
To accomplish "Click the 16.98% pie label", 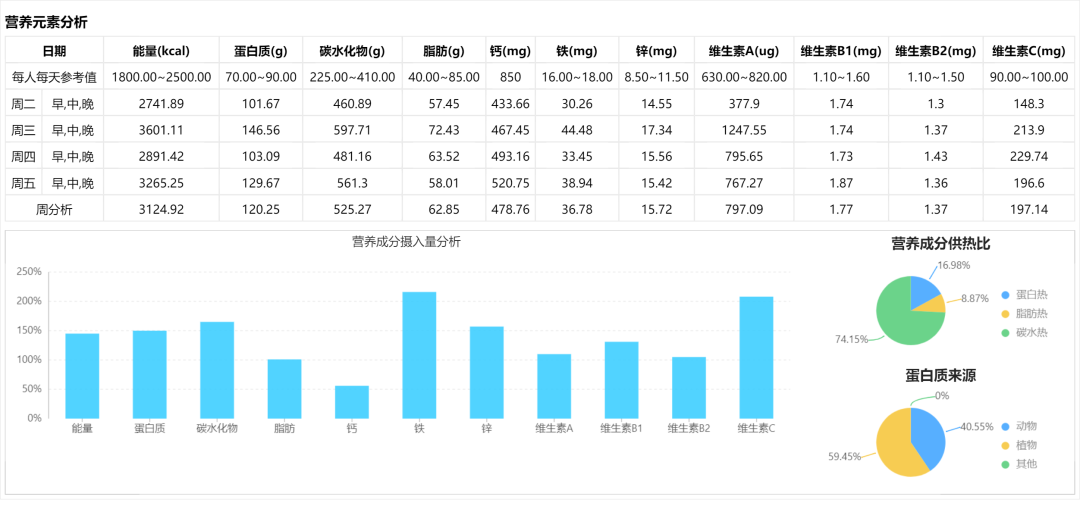I will tap(954, 265).
